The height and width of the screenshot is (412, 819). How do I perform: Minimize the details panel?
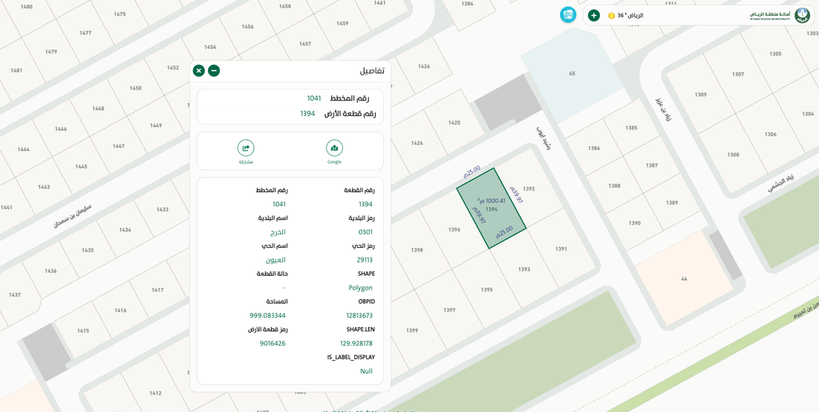tap(214, 71)
